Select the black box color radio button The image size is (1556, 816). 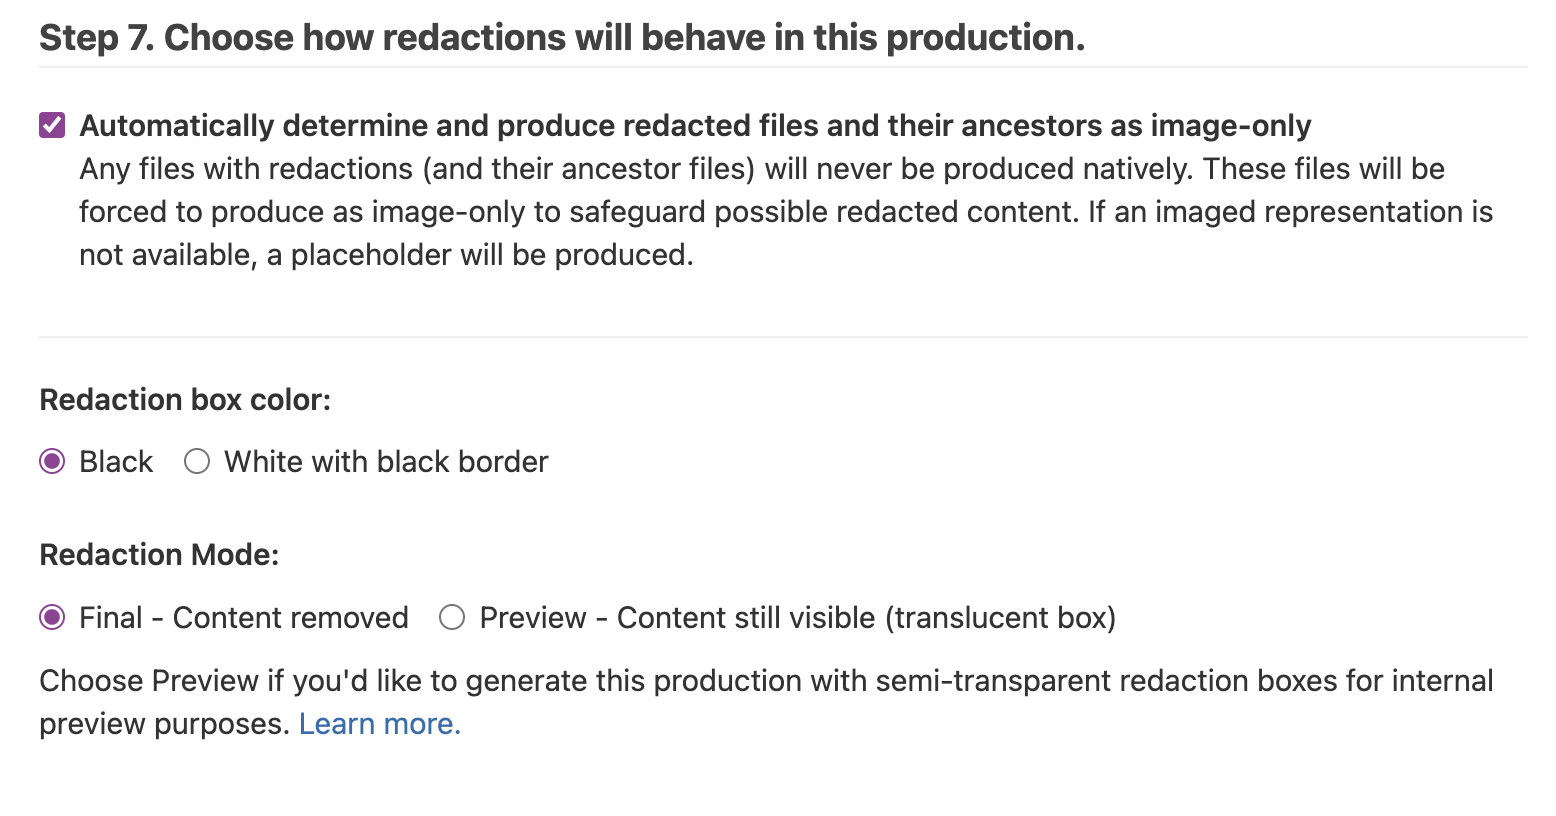51,461
